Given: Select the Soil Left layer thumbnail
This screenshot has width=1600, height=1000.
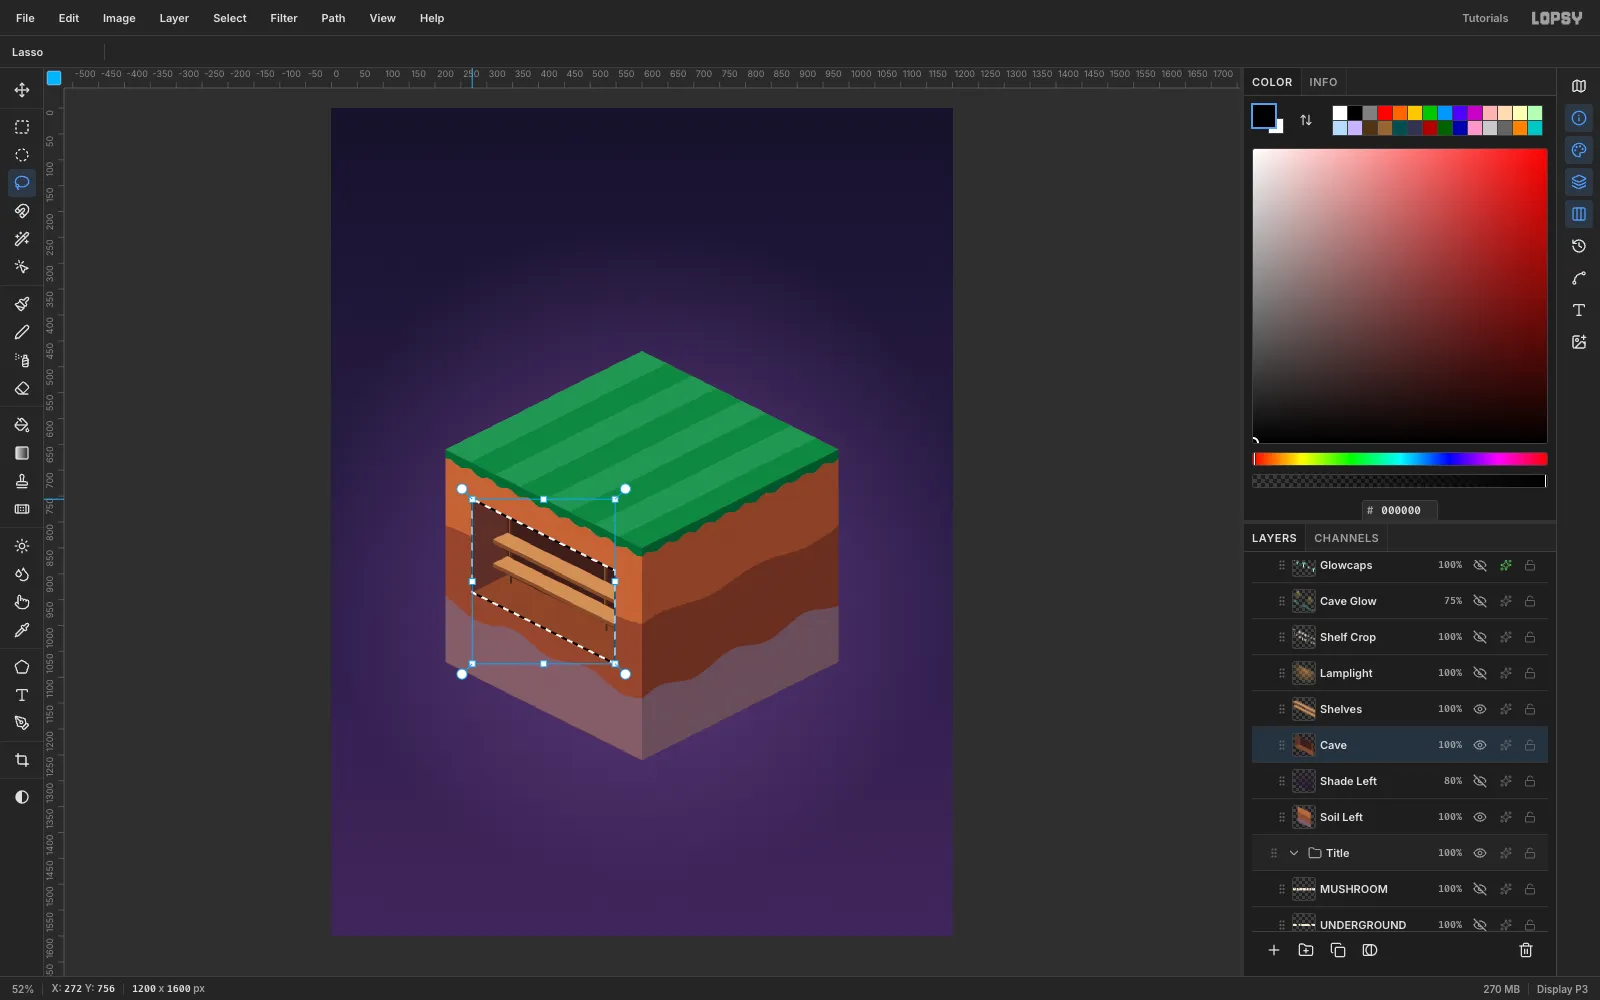Looking at the screenshot, I should [1304, 817].
